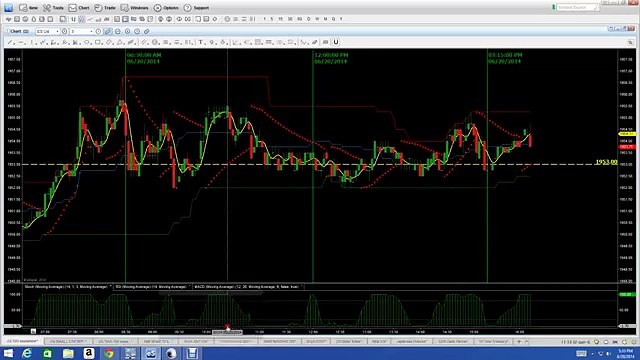Select the quarterly Q interval
The image size is (640, 360).
click(333, 19)
